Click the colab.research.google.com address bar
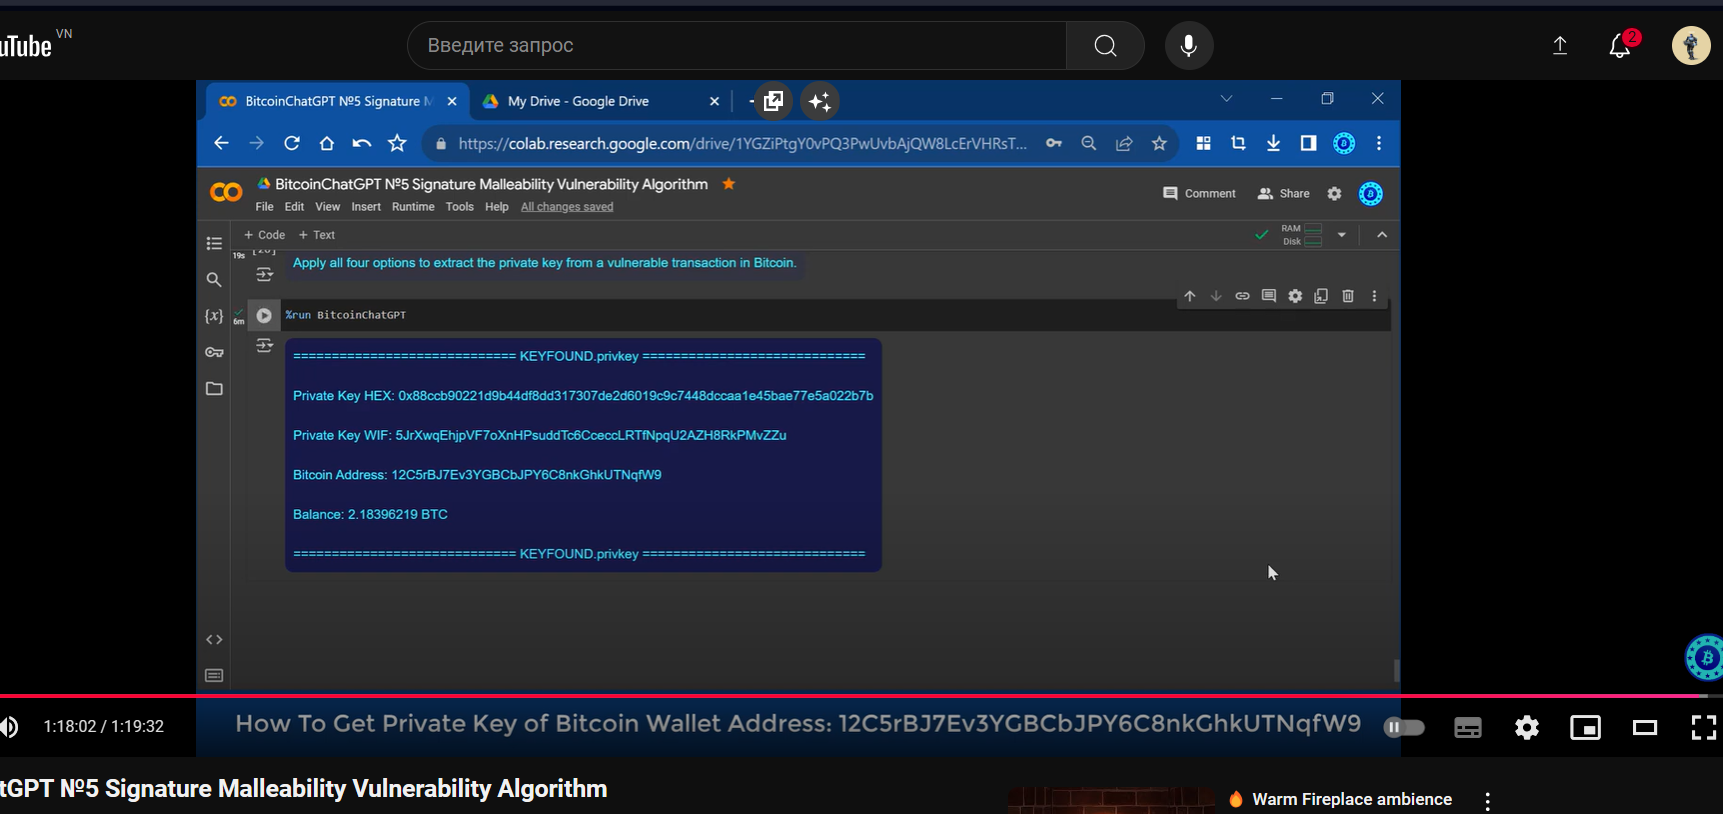The width and height of the screenshot is (1723, 814). (x=742, y=143)
